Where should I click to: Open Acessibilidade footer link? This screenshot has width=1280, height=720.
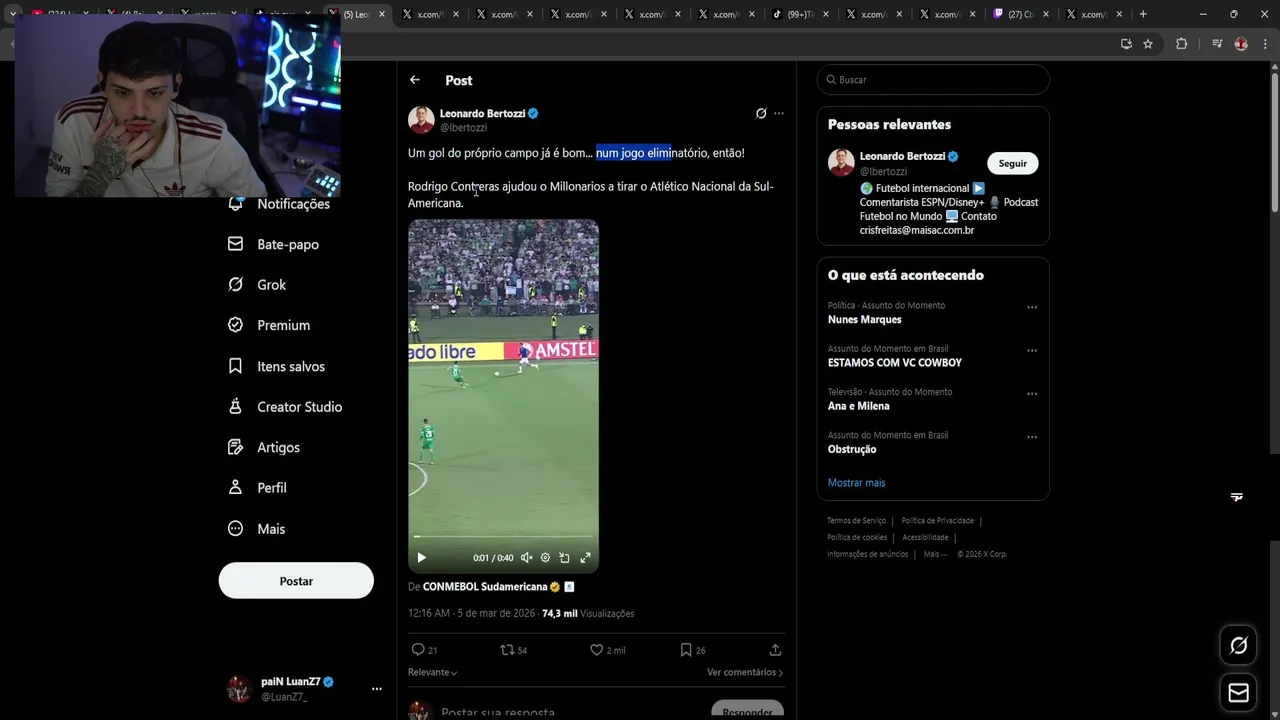(x=925, y=538)
